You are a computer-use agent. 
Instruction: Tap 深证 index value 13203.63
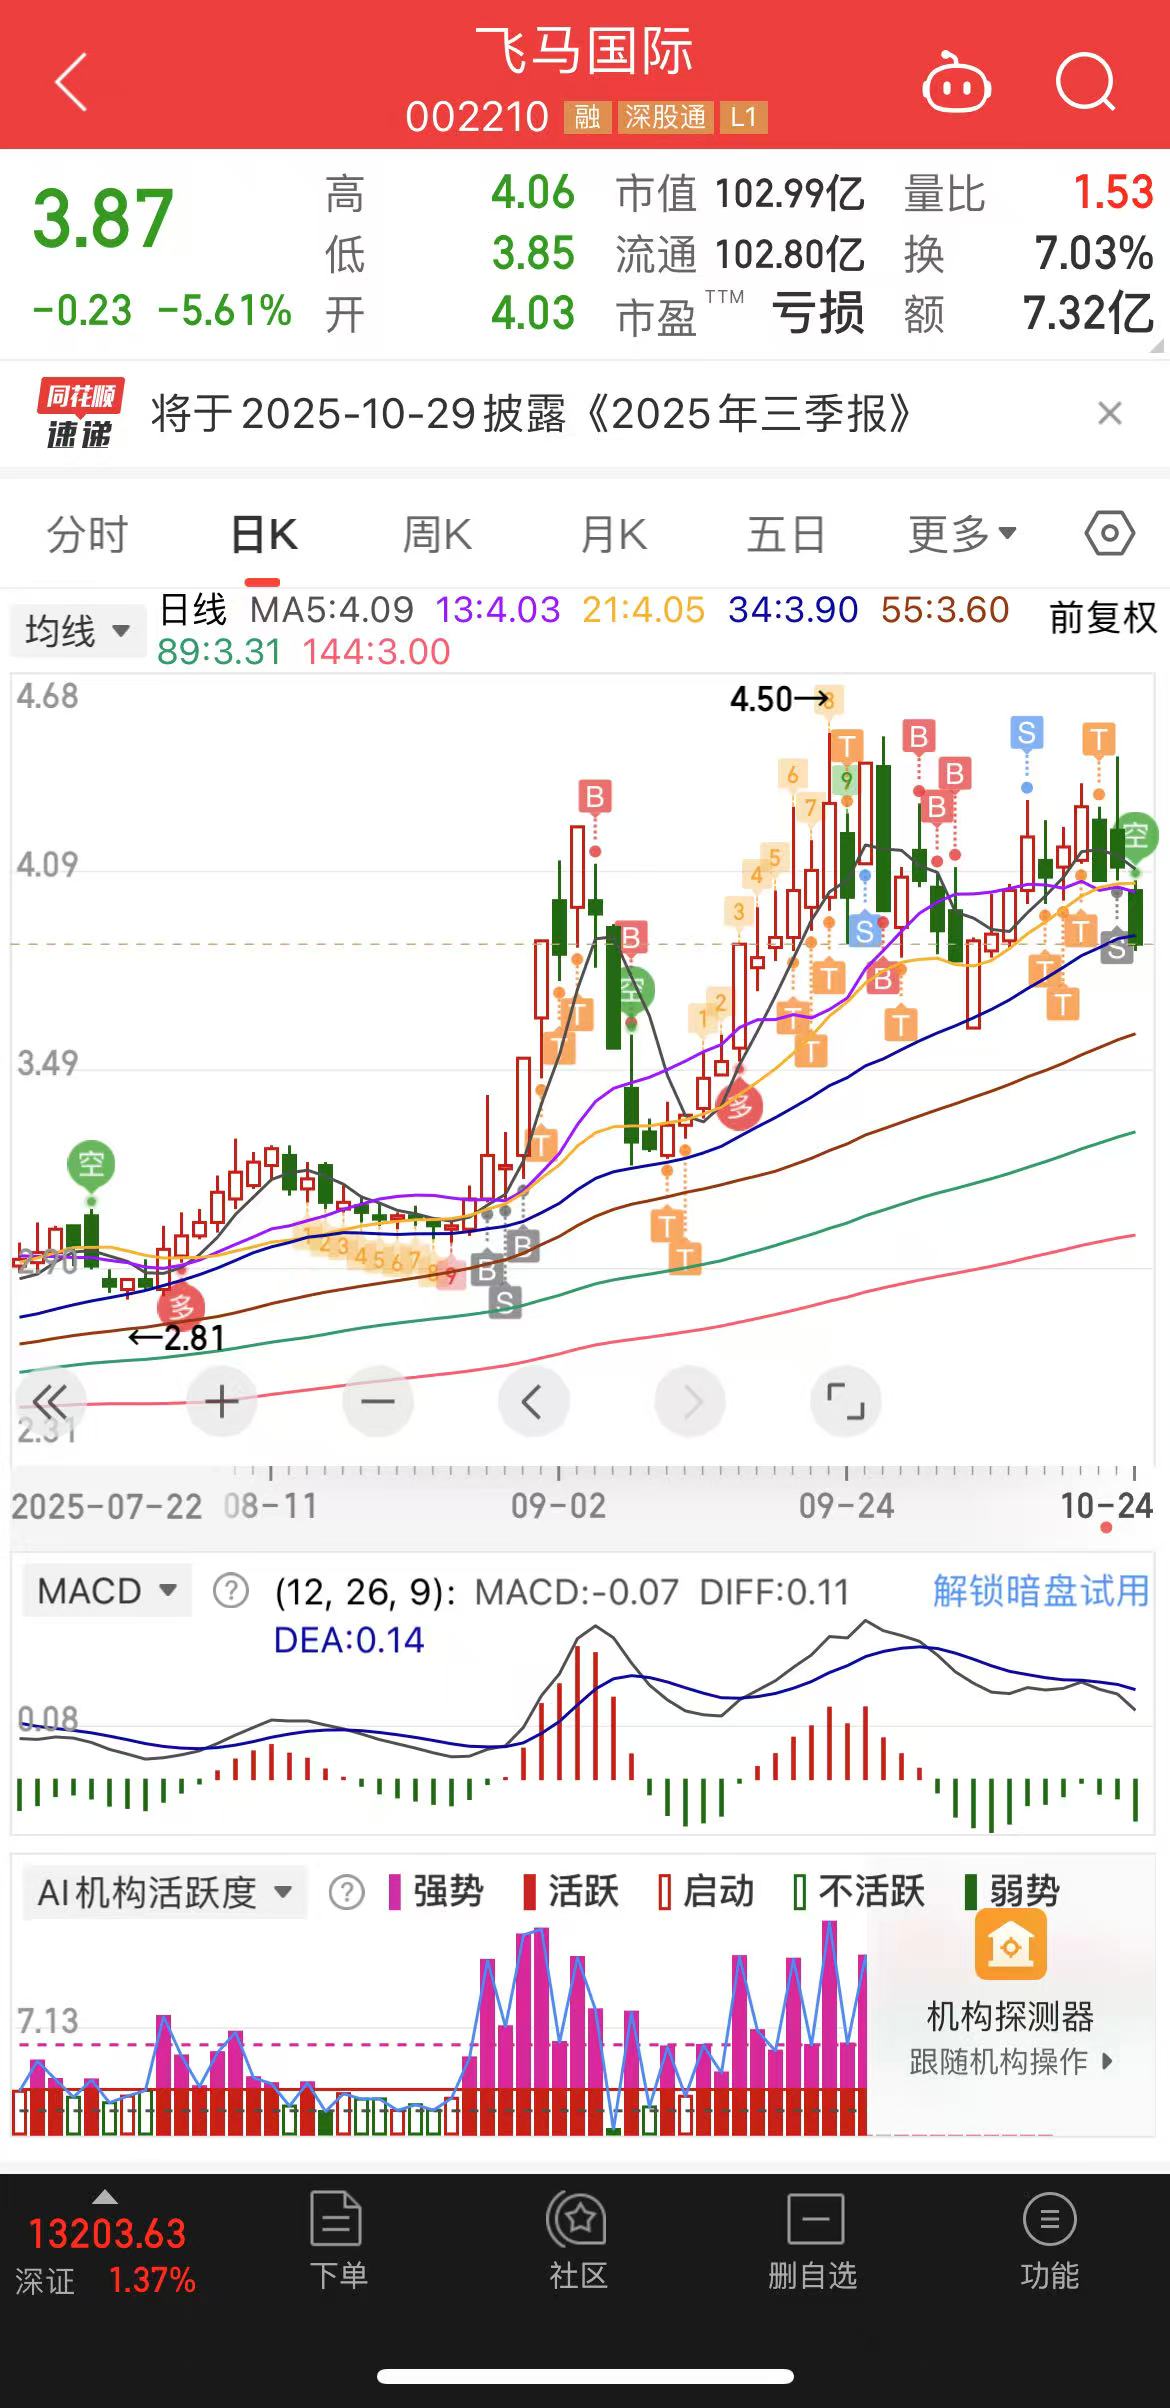point(107,2235)
